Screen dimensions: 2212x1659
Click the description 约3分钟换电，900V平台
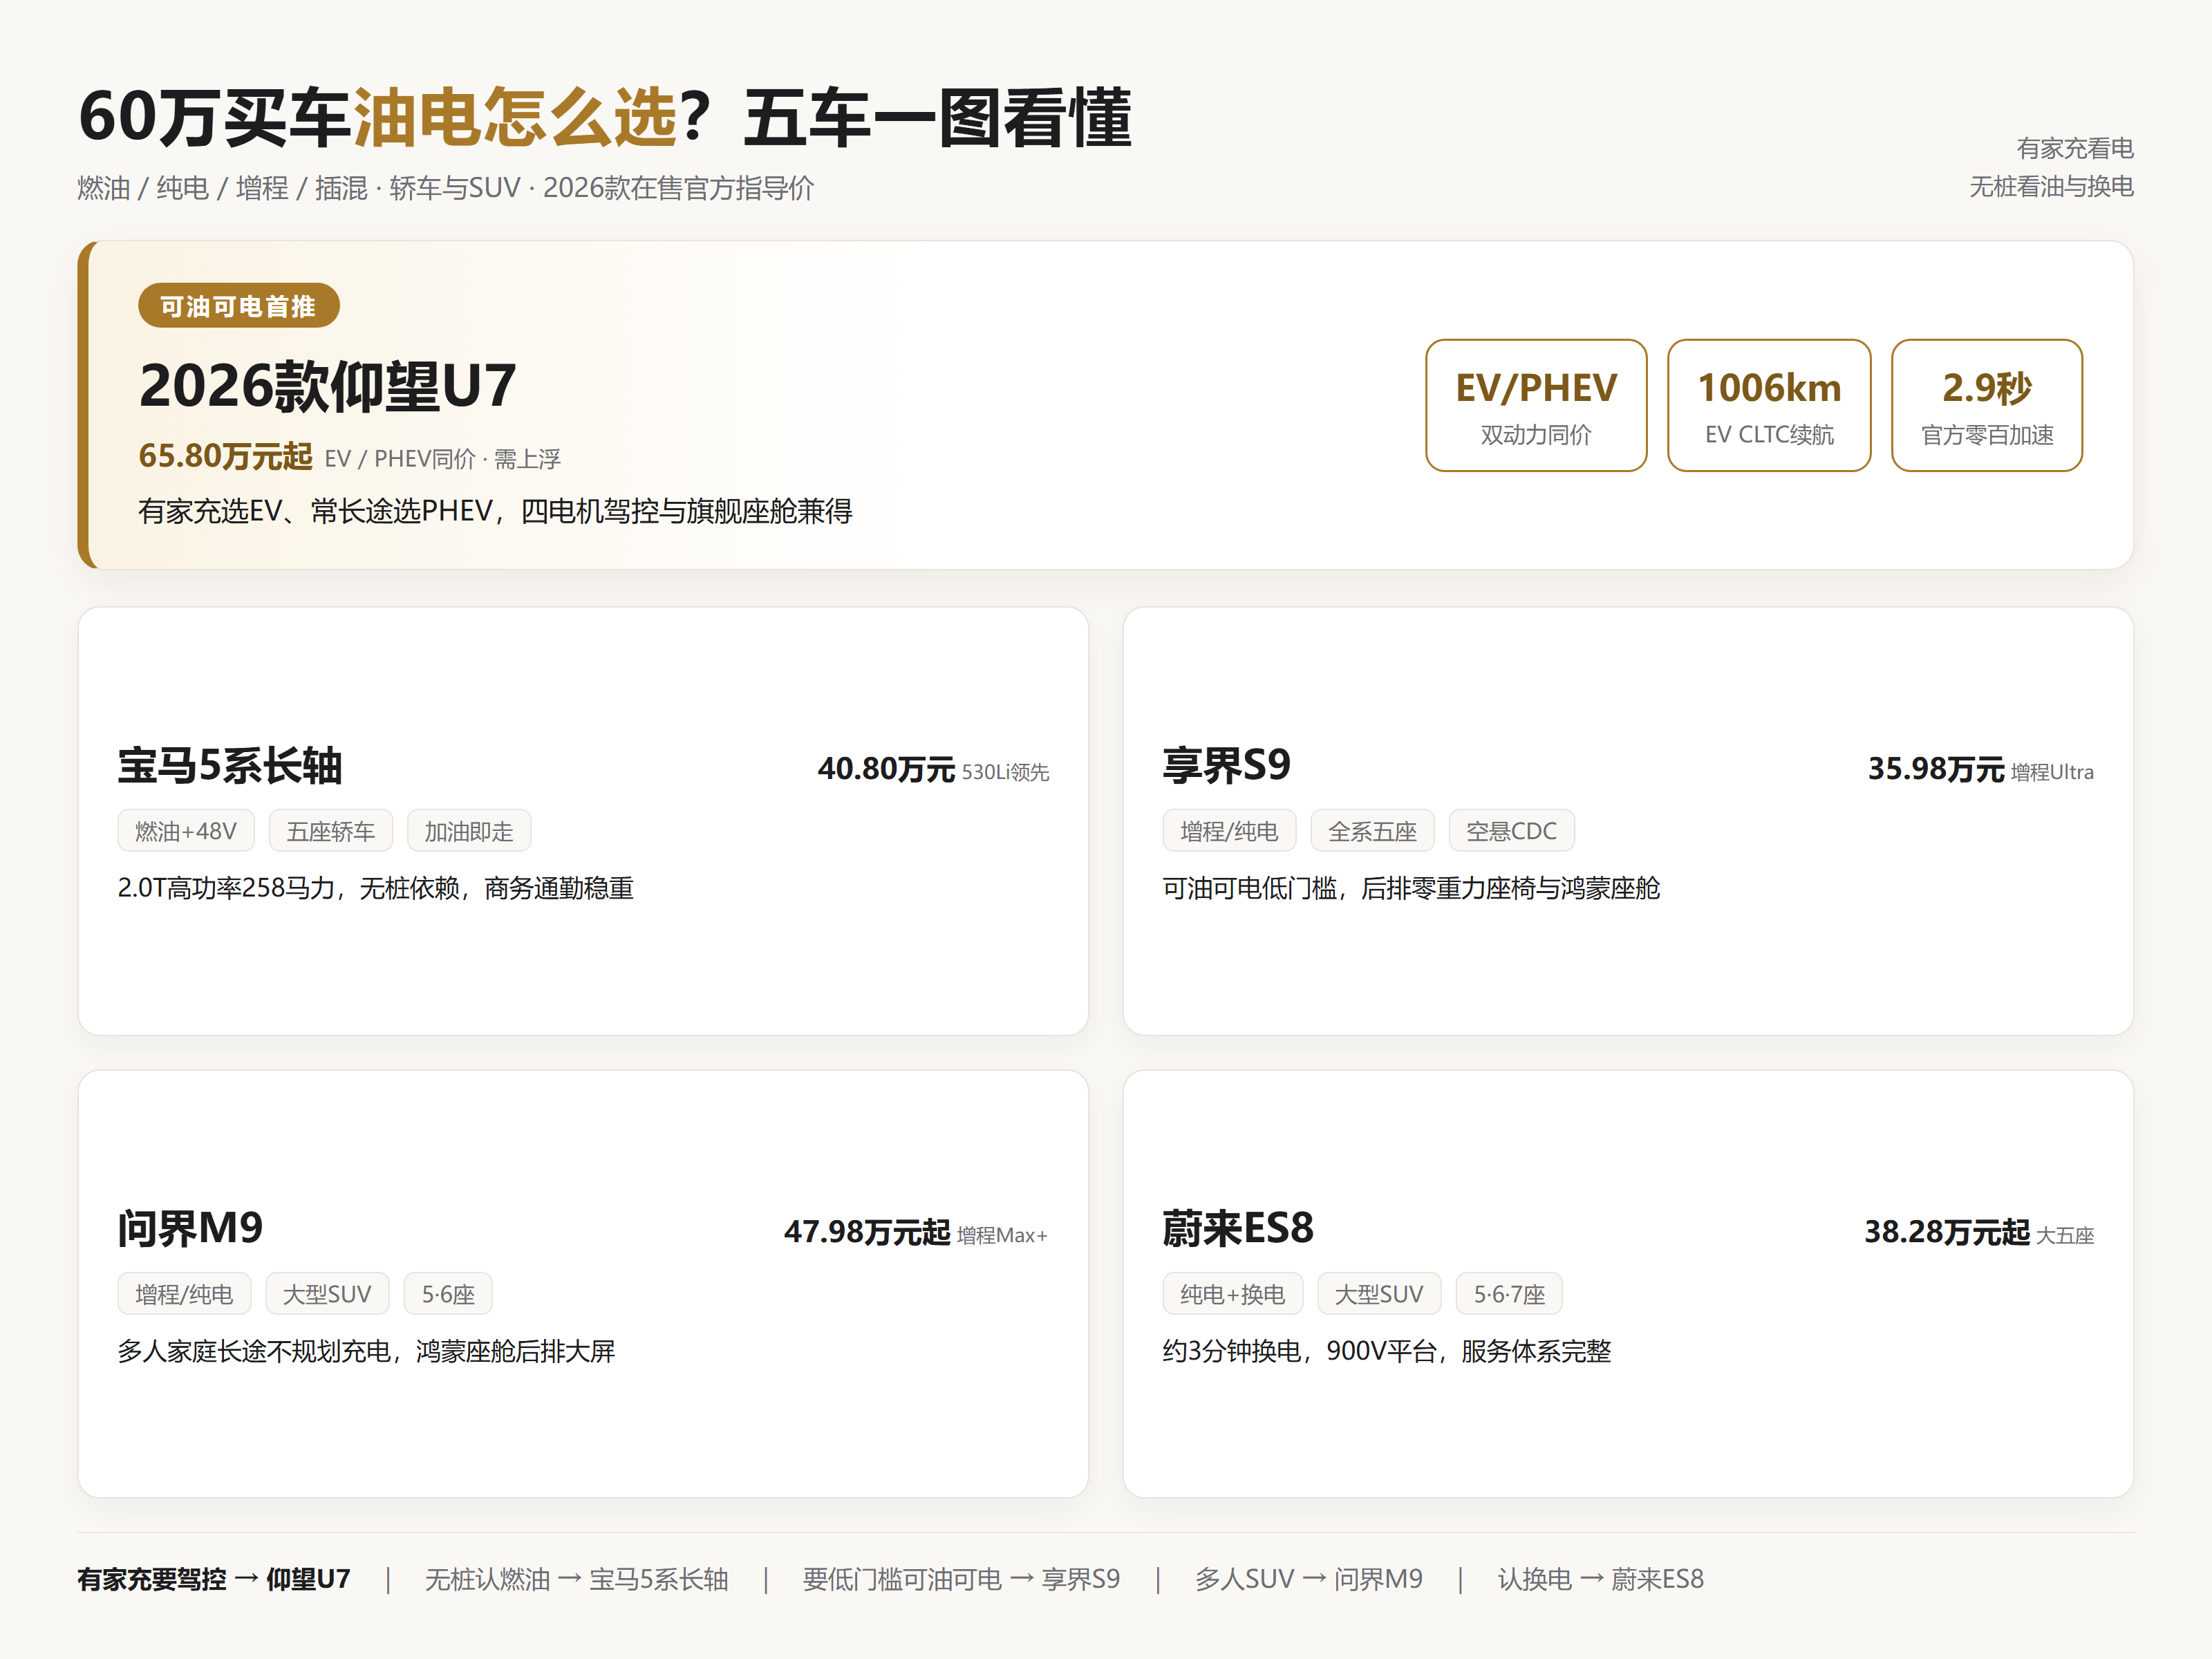1386,1351
